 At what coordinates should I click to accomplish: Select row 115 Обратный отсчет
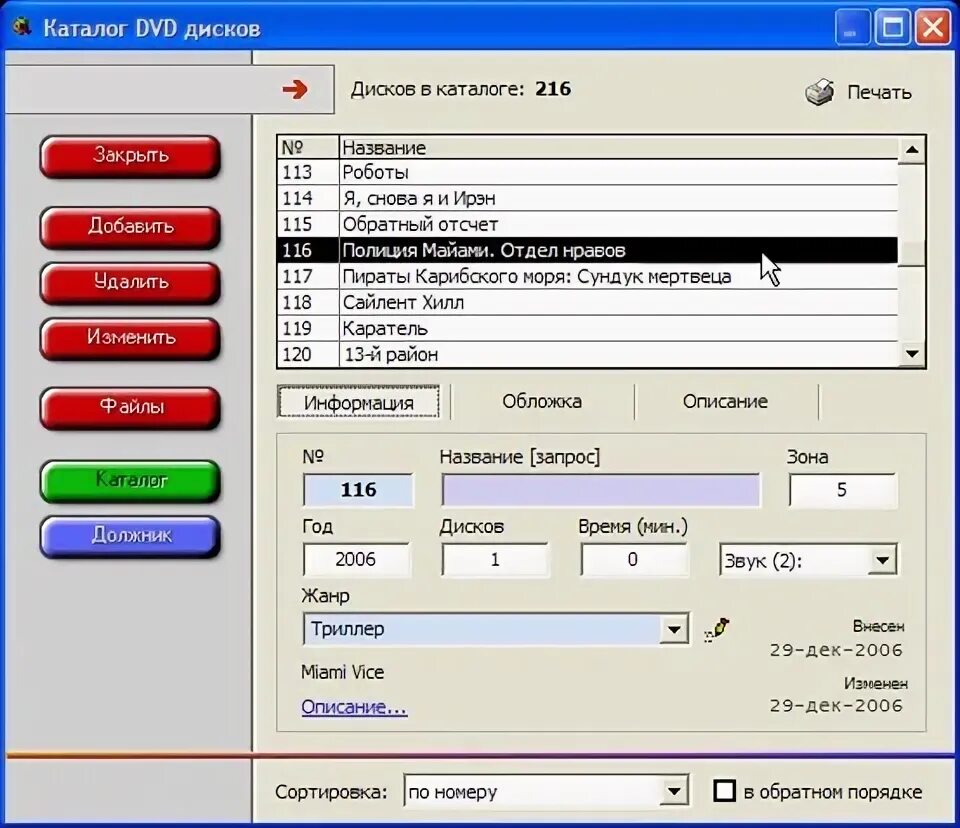[587, 224]
